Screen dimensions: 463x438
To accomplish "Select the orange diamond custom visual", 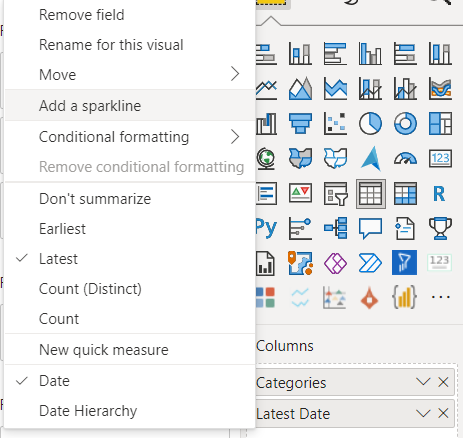I will coord(369,297).
